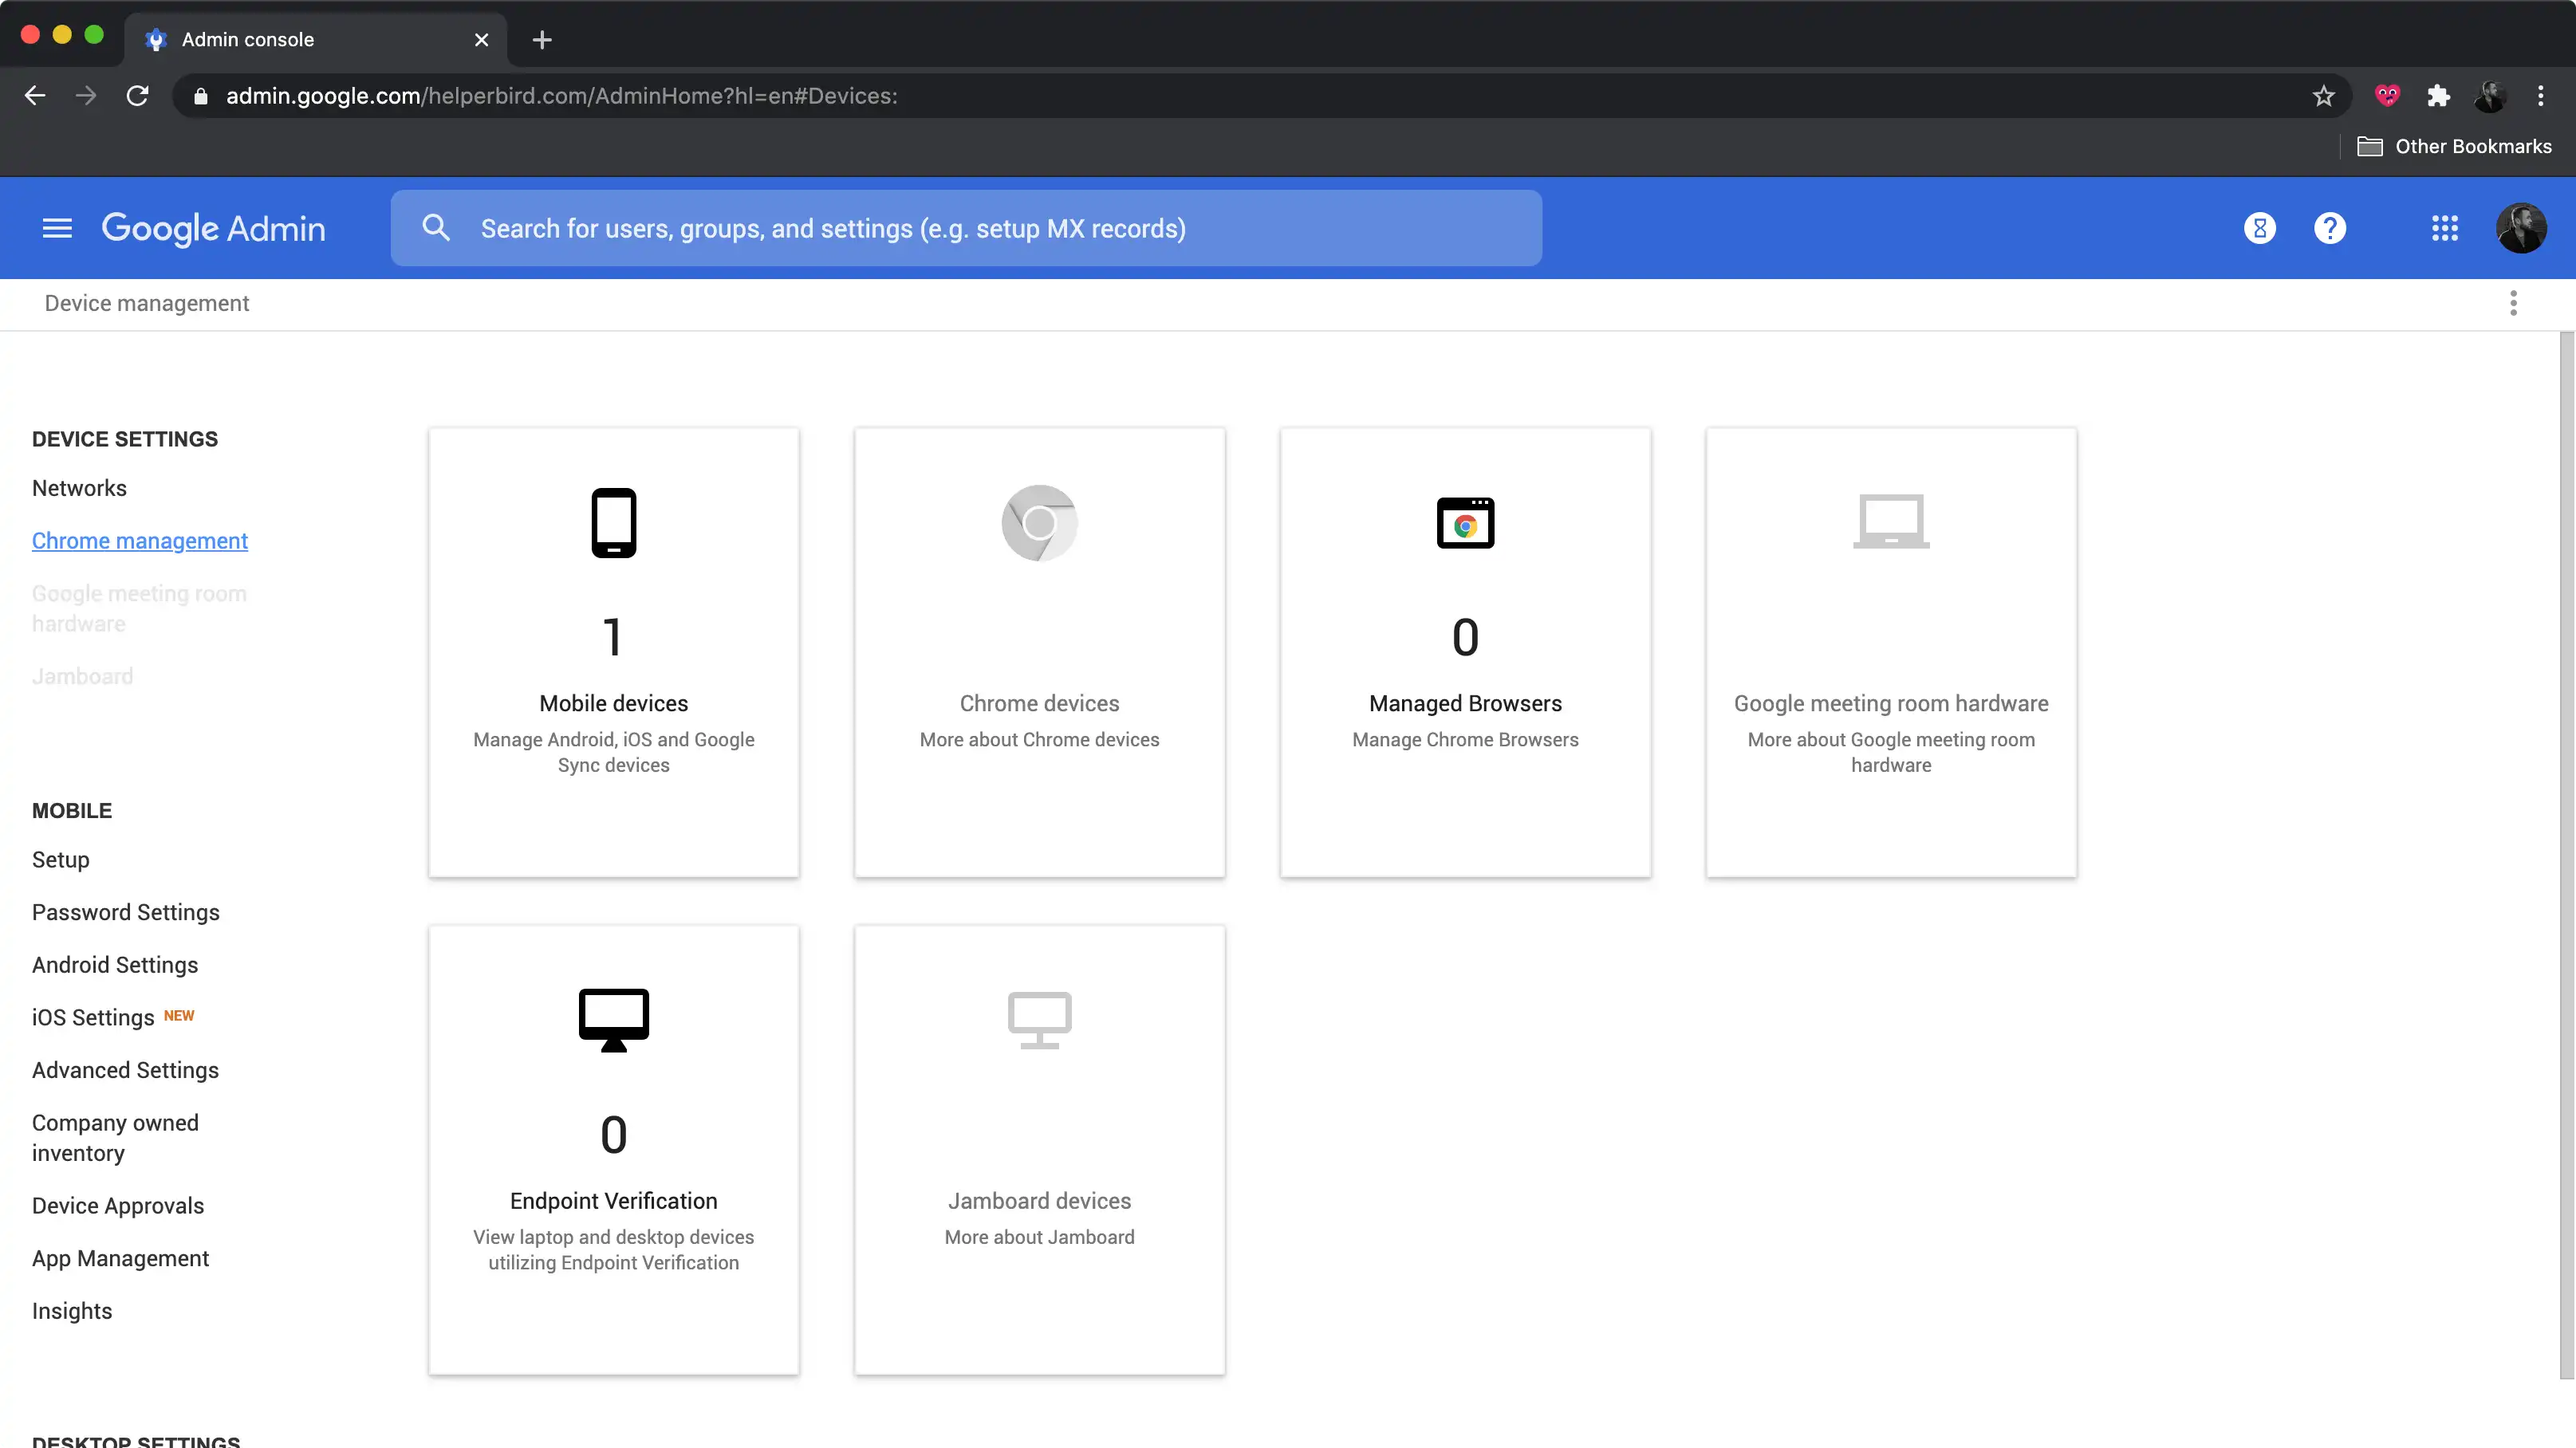Image resolution: width=2576 pixels, height=1448 pixels.
Task: Open iOS Settings
Action: pyautogui.click(x=93, y=1018)
